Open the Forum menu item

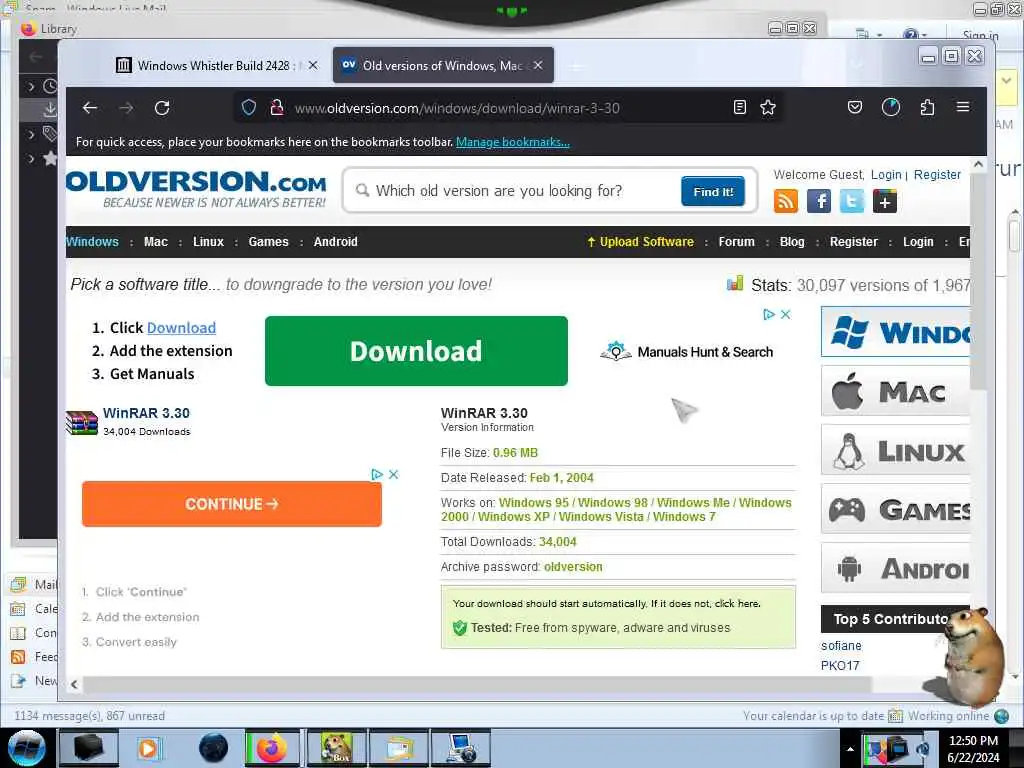pyautogui.click(x=737, y=242)
